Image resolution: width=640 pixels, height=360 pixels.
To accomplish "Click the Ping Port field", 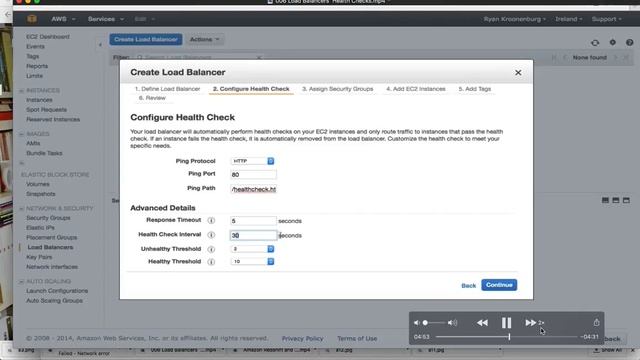I will [253, 175].
